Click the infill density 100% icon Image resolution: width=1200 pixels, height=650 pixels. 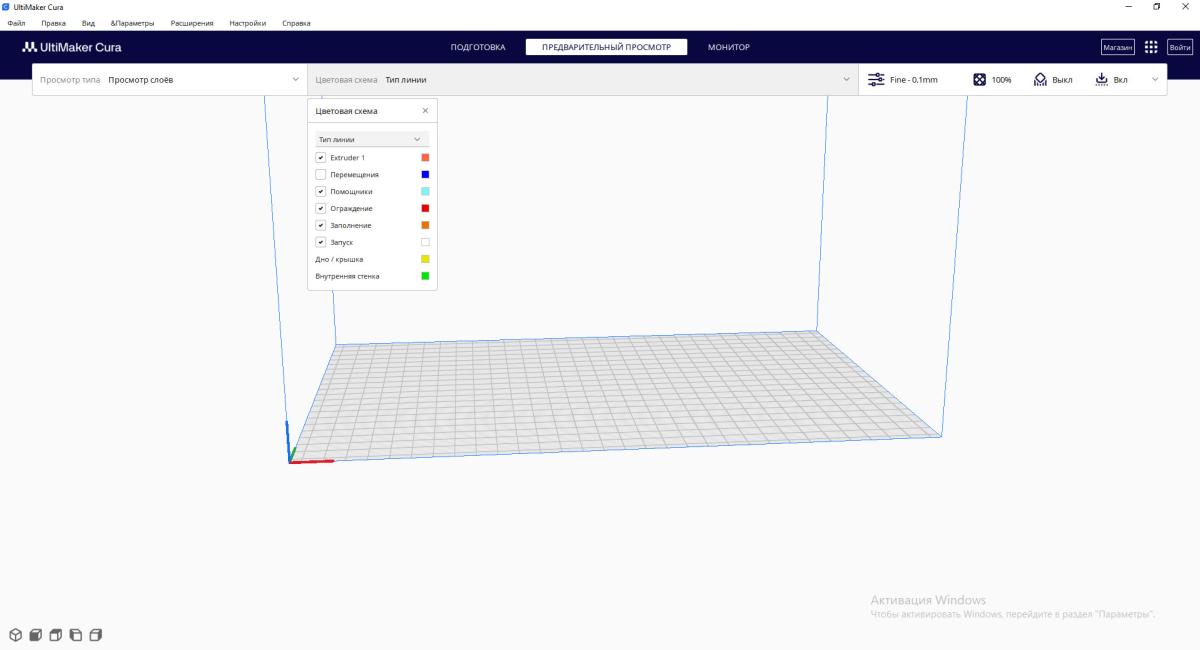[x=980, y=80]
